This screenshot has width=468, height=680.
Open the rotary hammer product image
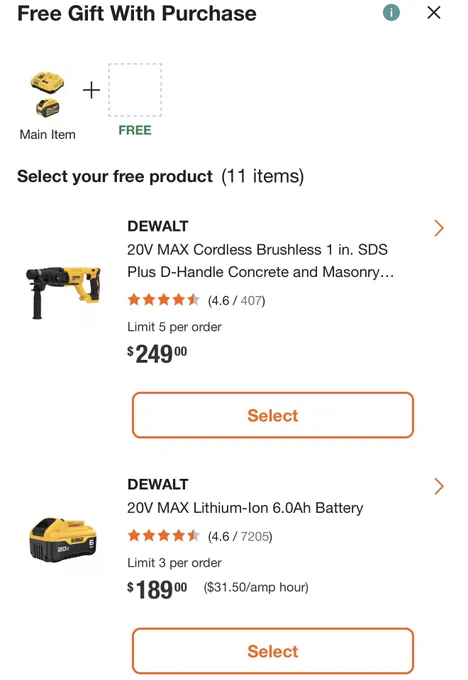(x=63, y=292)
